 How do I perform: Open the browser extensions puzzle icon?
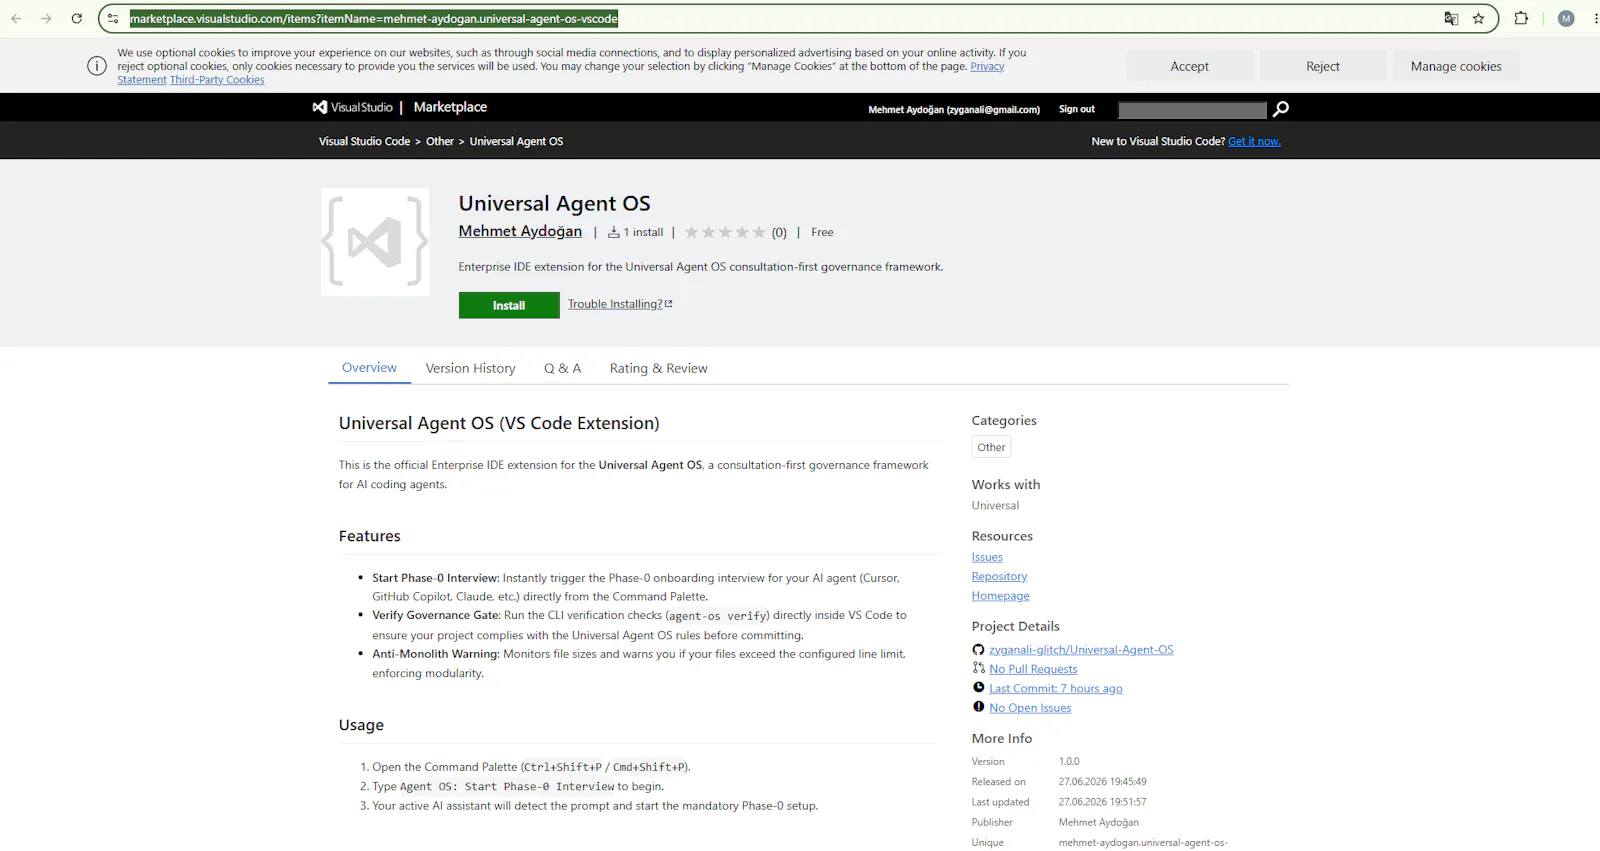pos(1521,18)
